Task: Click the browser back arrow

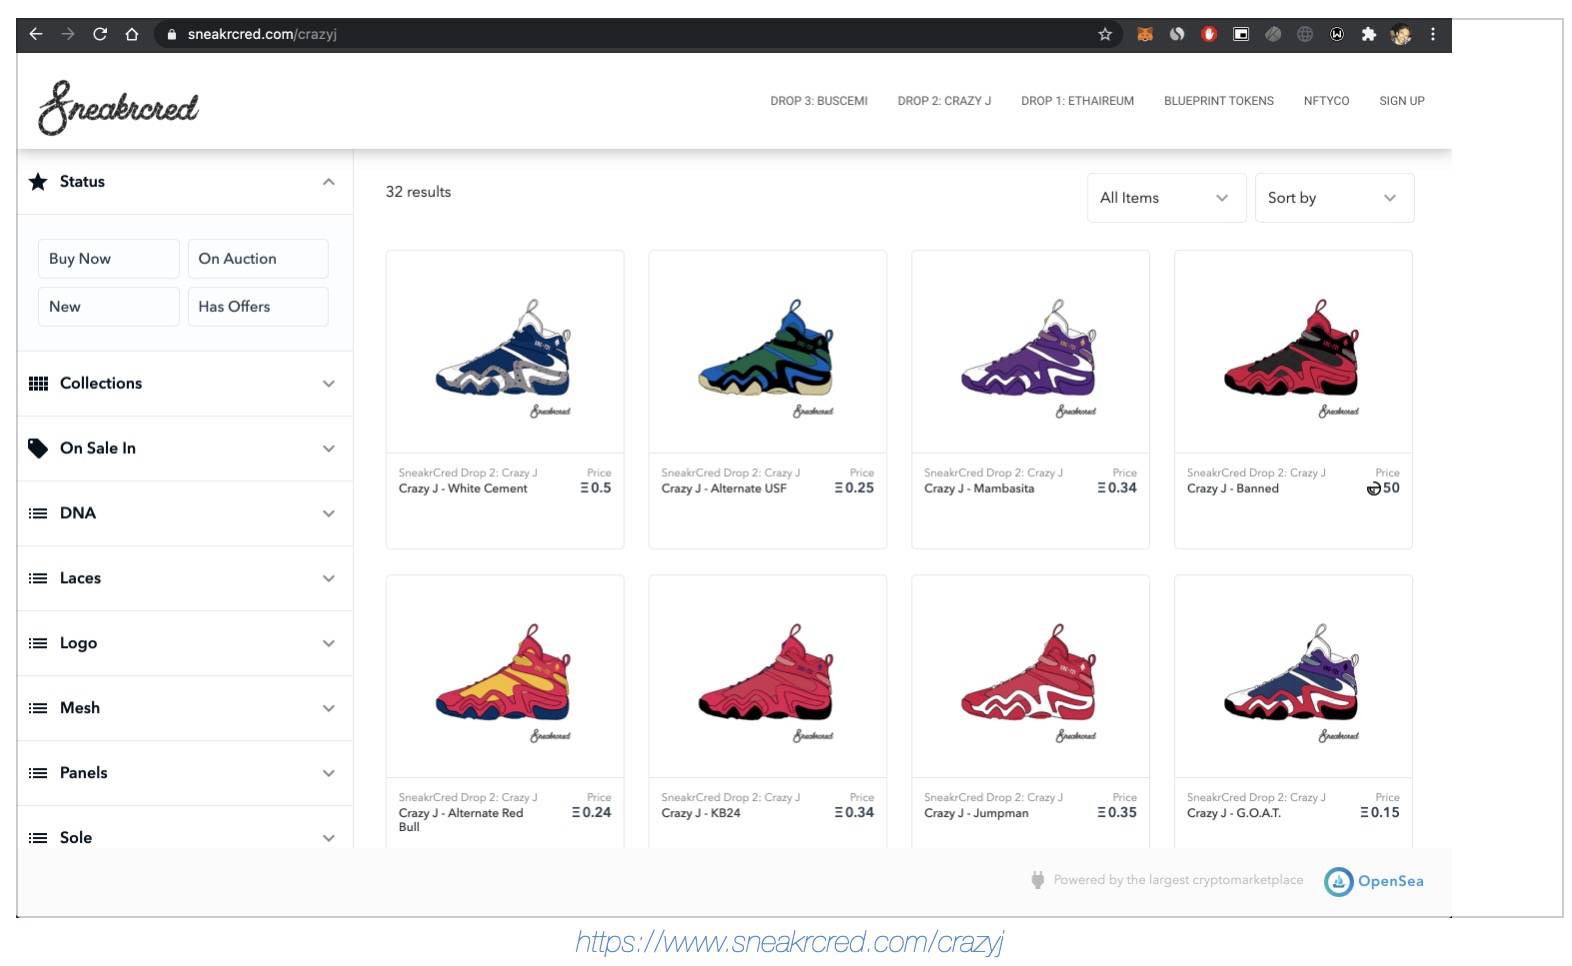Action: [36, 34]
